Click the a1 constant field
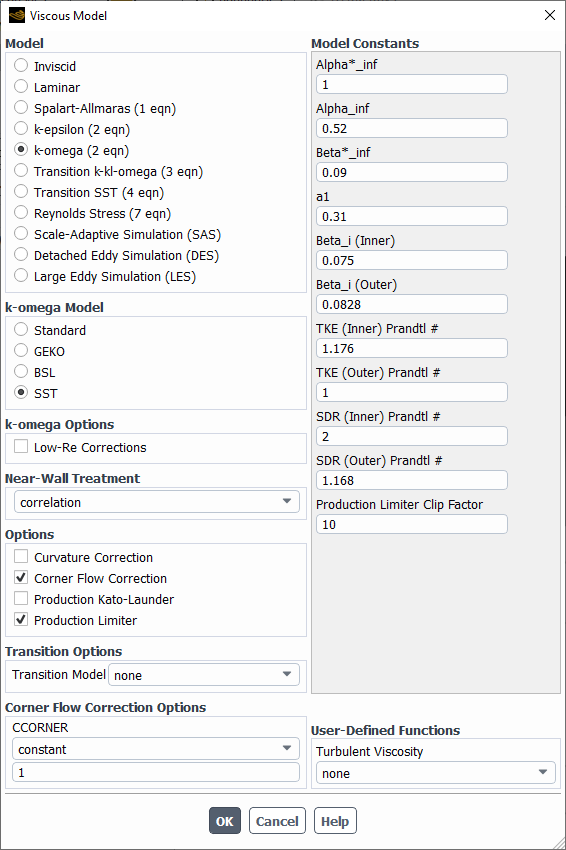Screen dimensions: 566x850 [x=412, y=216]
